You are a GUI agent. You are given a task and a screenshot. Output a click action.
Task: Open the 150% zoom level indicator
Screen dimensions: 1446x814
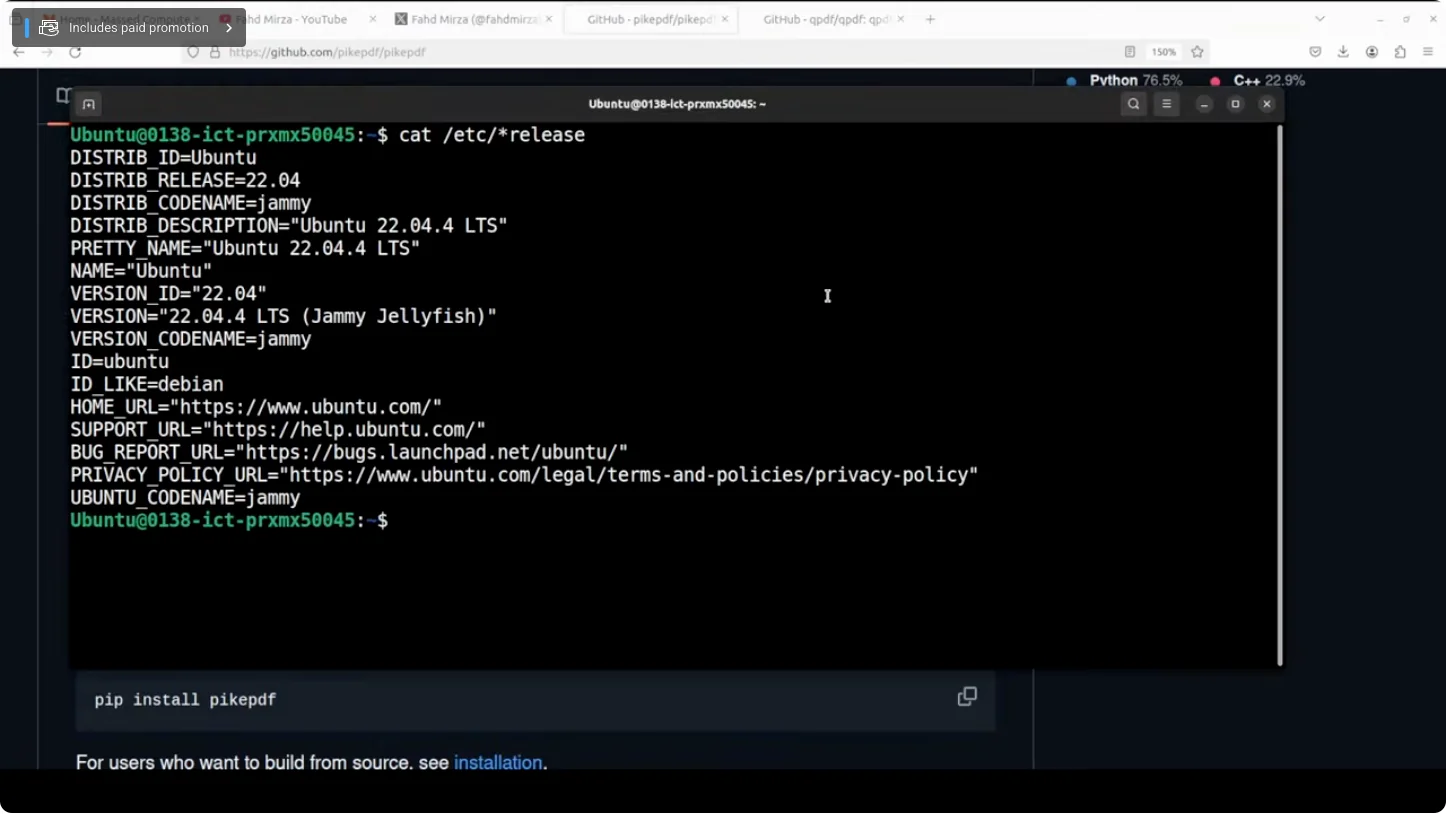[x=1163, y=52]
